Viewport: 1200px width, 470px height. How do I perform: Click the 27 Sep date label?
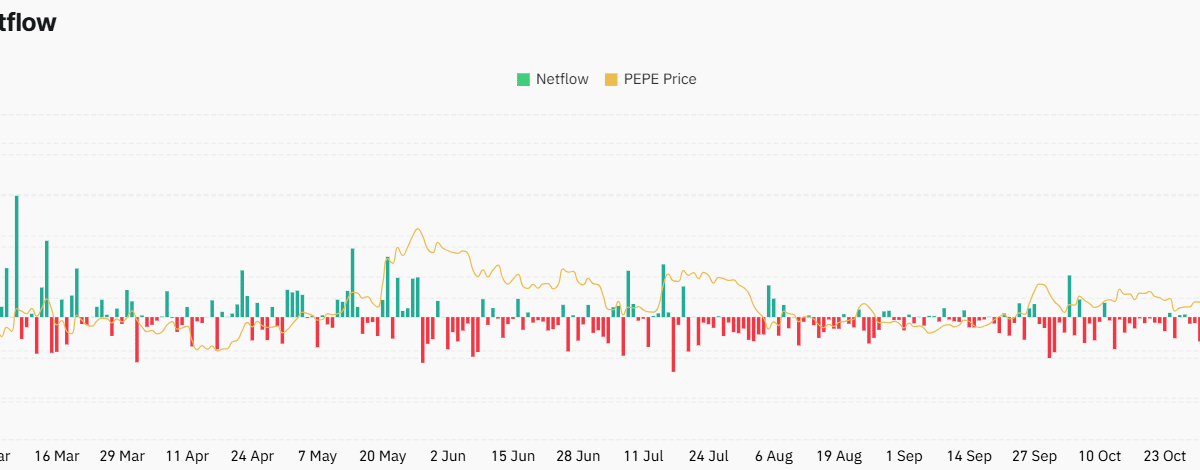1034,456
